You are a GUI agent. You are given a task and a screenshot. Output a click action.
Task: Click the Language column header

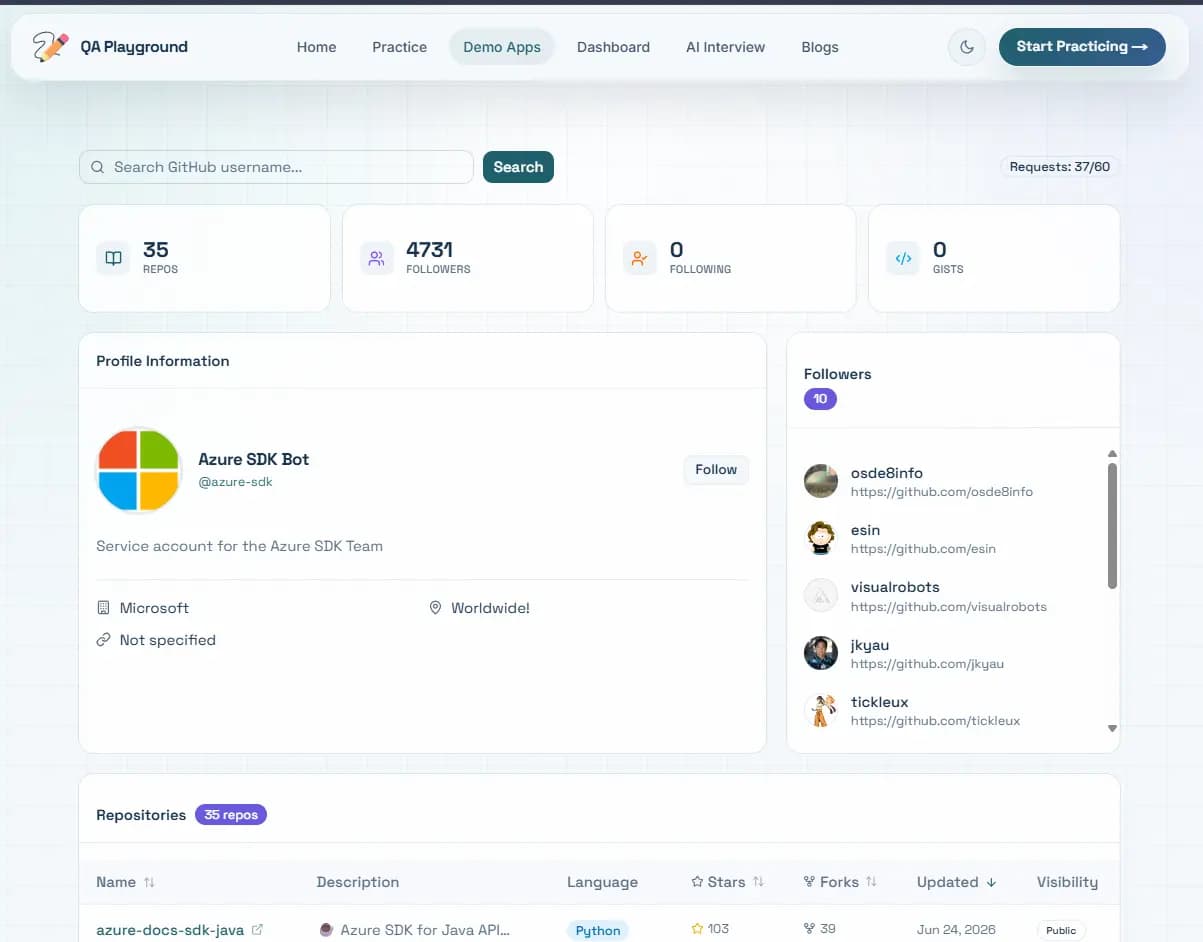pos(602,882)
